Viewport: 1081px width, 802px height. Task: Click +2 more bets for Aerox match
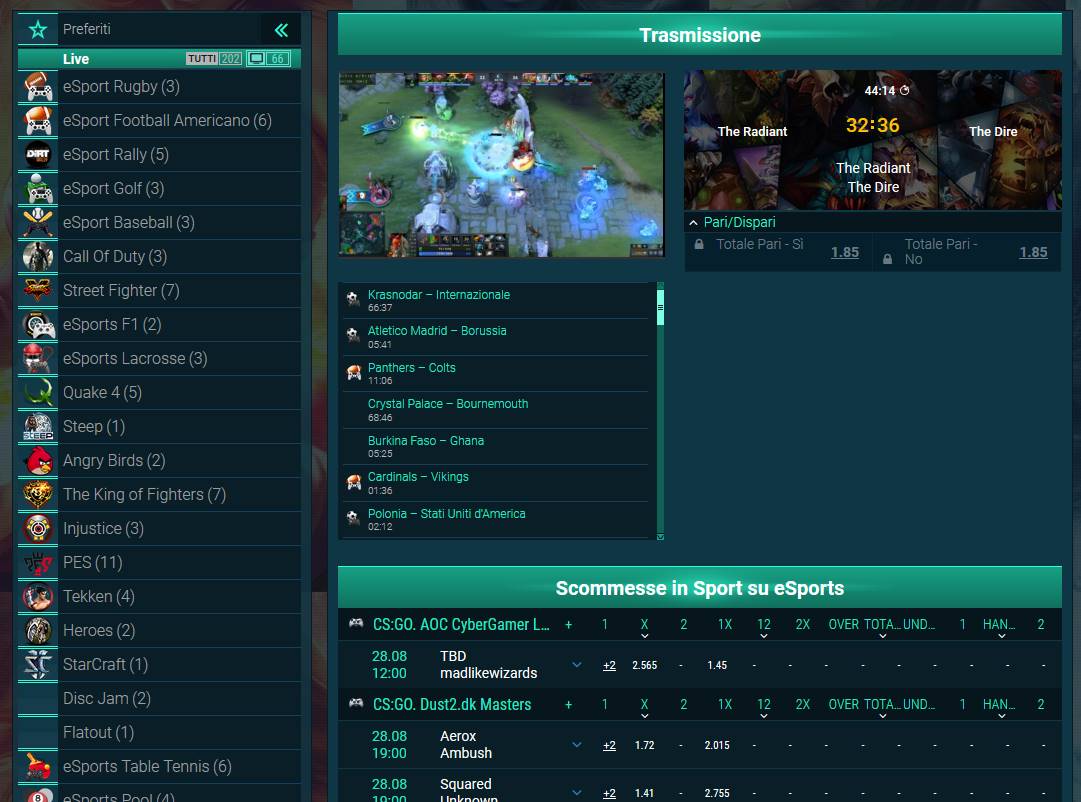(x=609, y=745)
